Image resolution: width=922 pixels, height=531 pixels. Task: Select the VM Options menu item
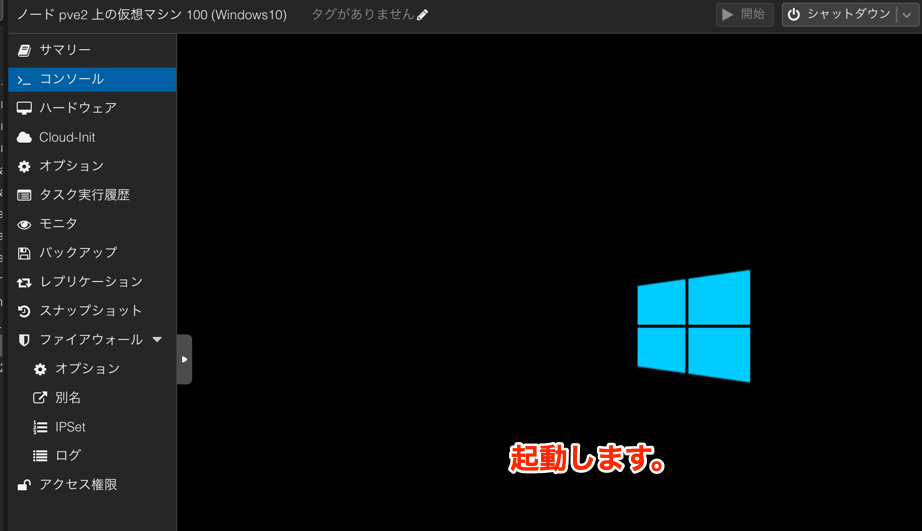tap(71, 166)
